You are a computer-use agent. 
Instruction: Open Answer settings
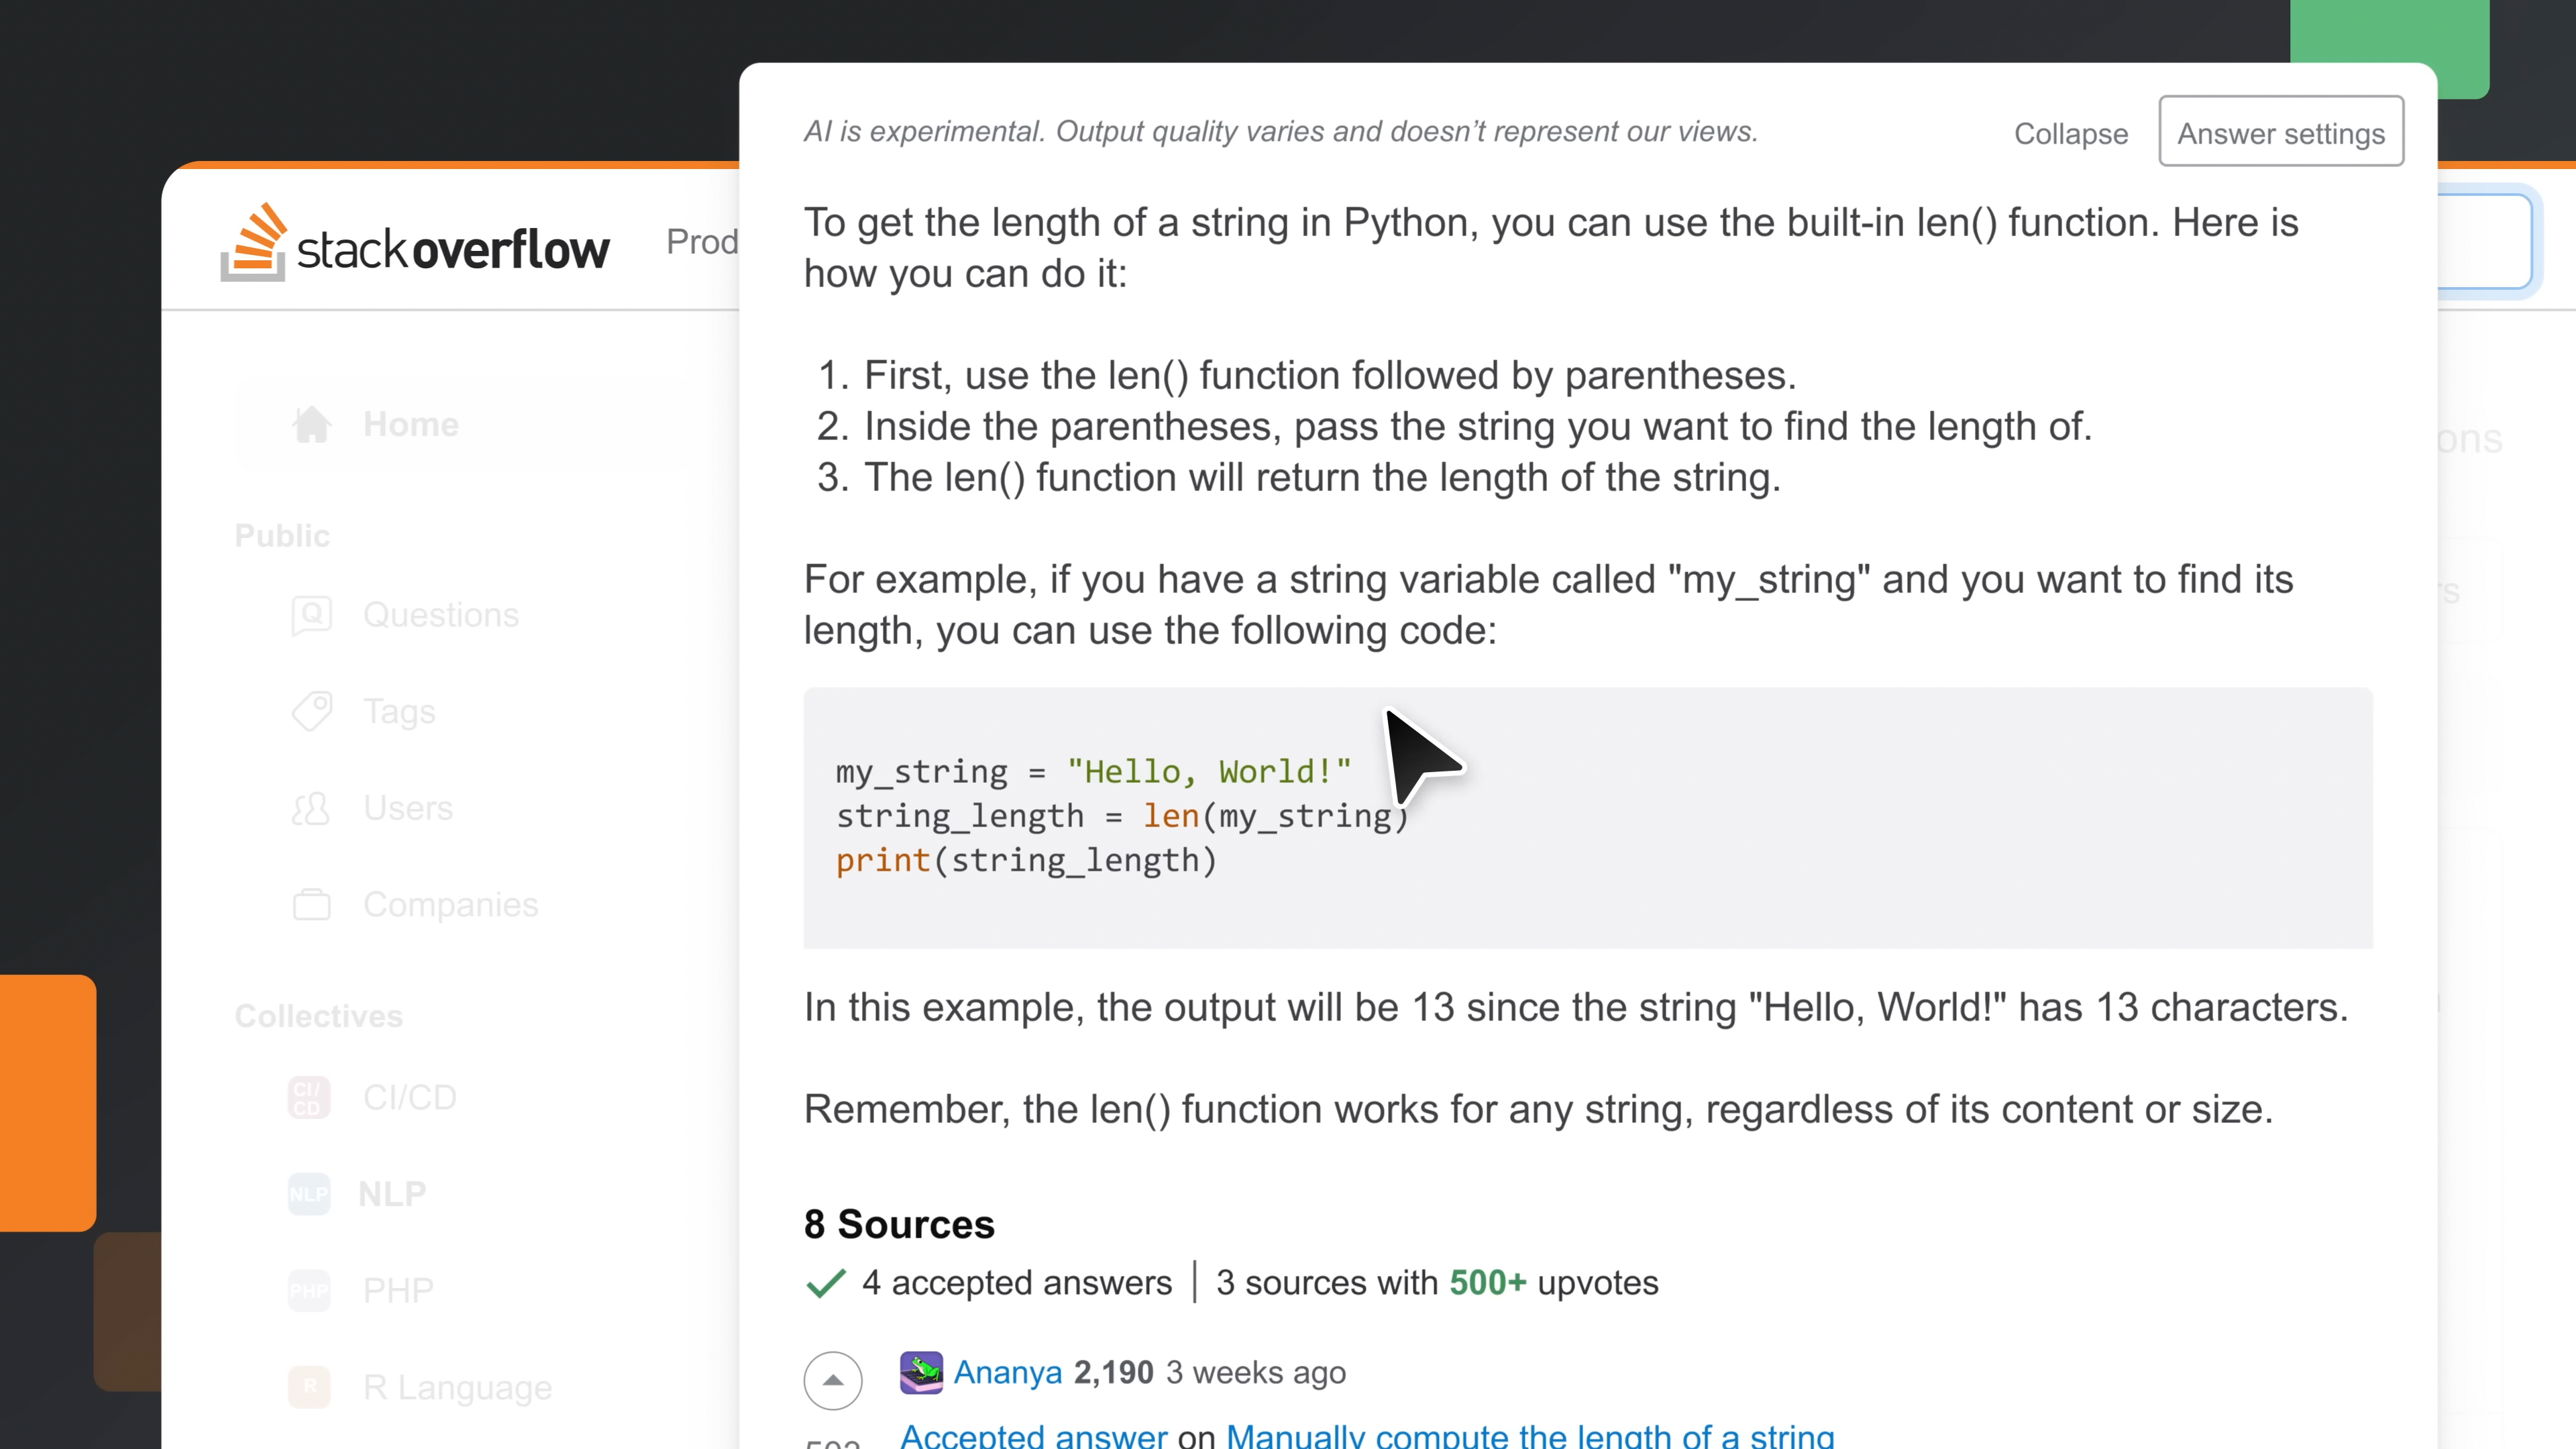point(2281,132)
